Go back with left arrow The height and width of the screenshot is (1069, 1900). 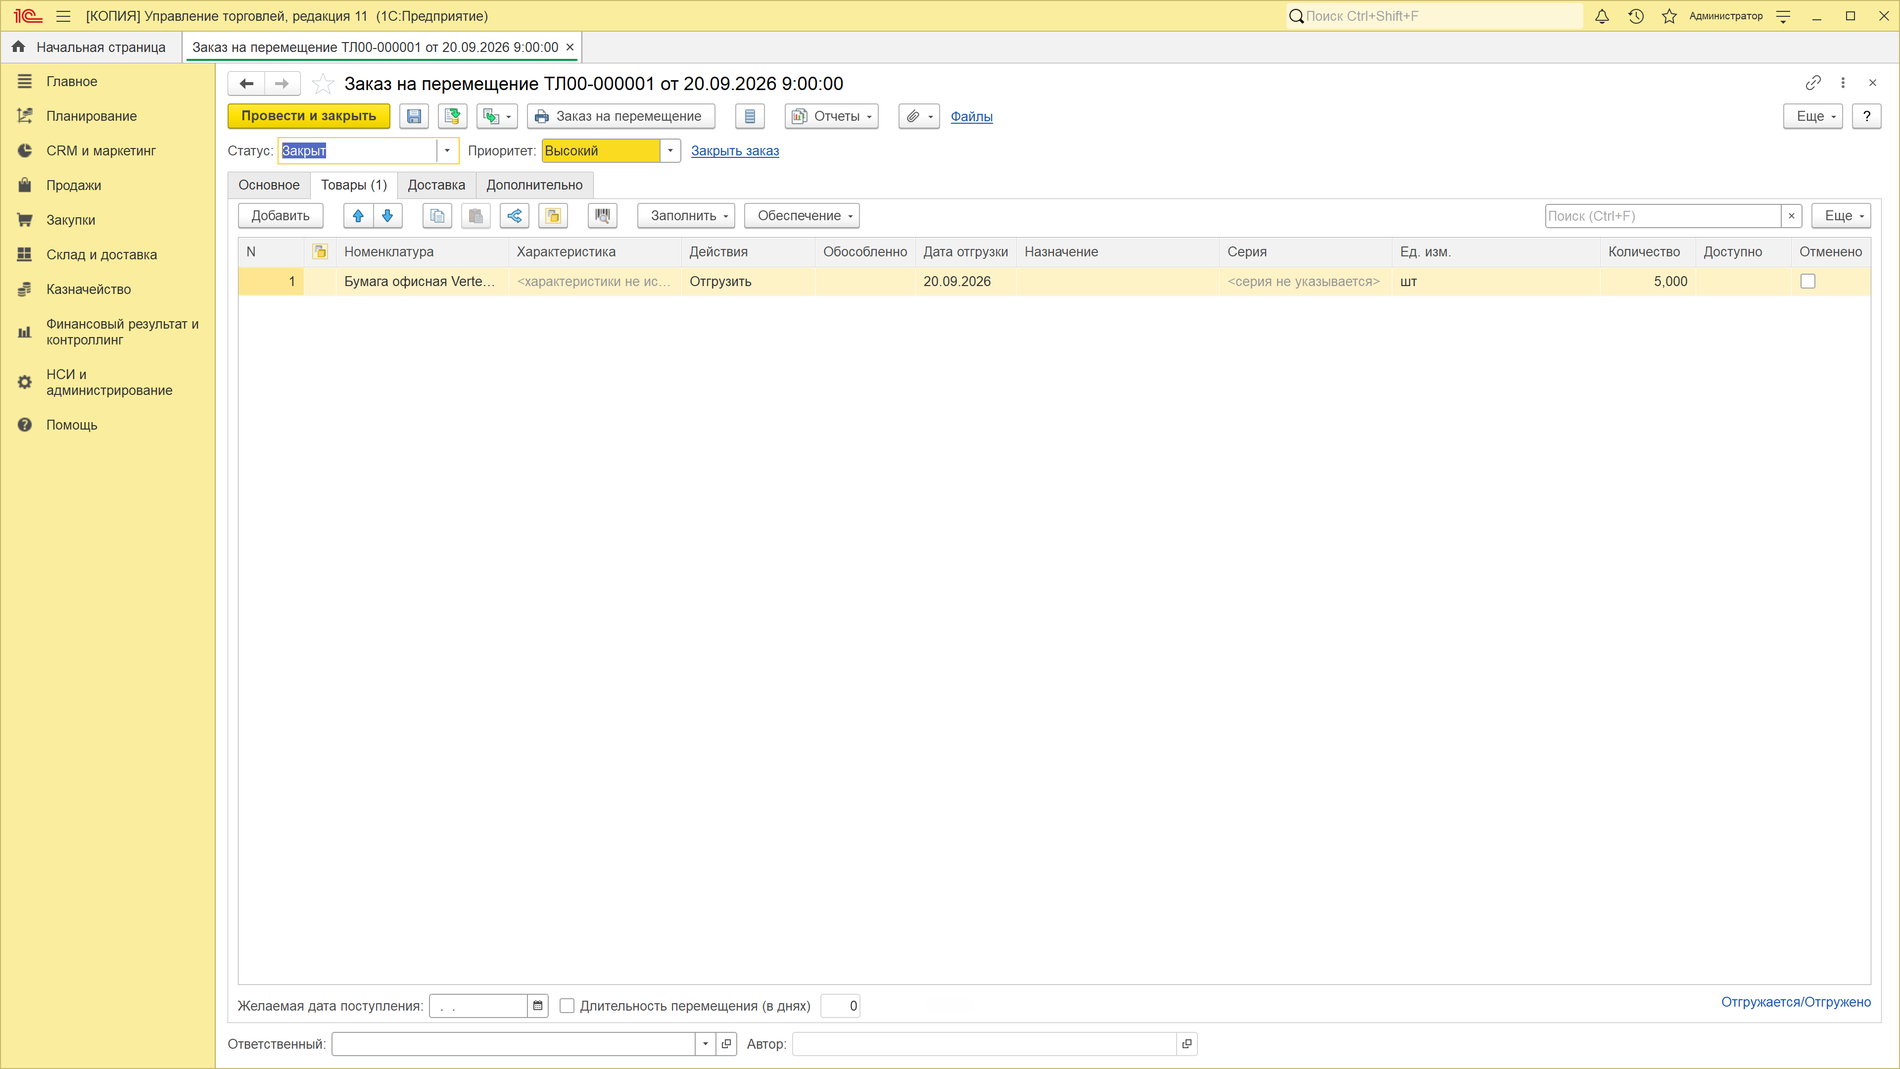pyautogui.click(x=246, y=84)
